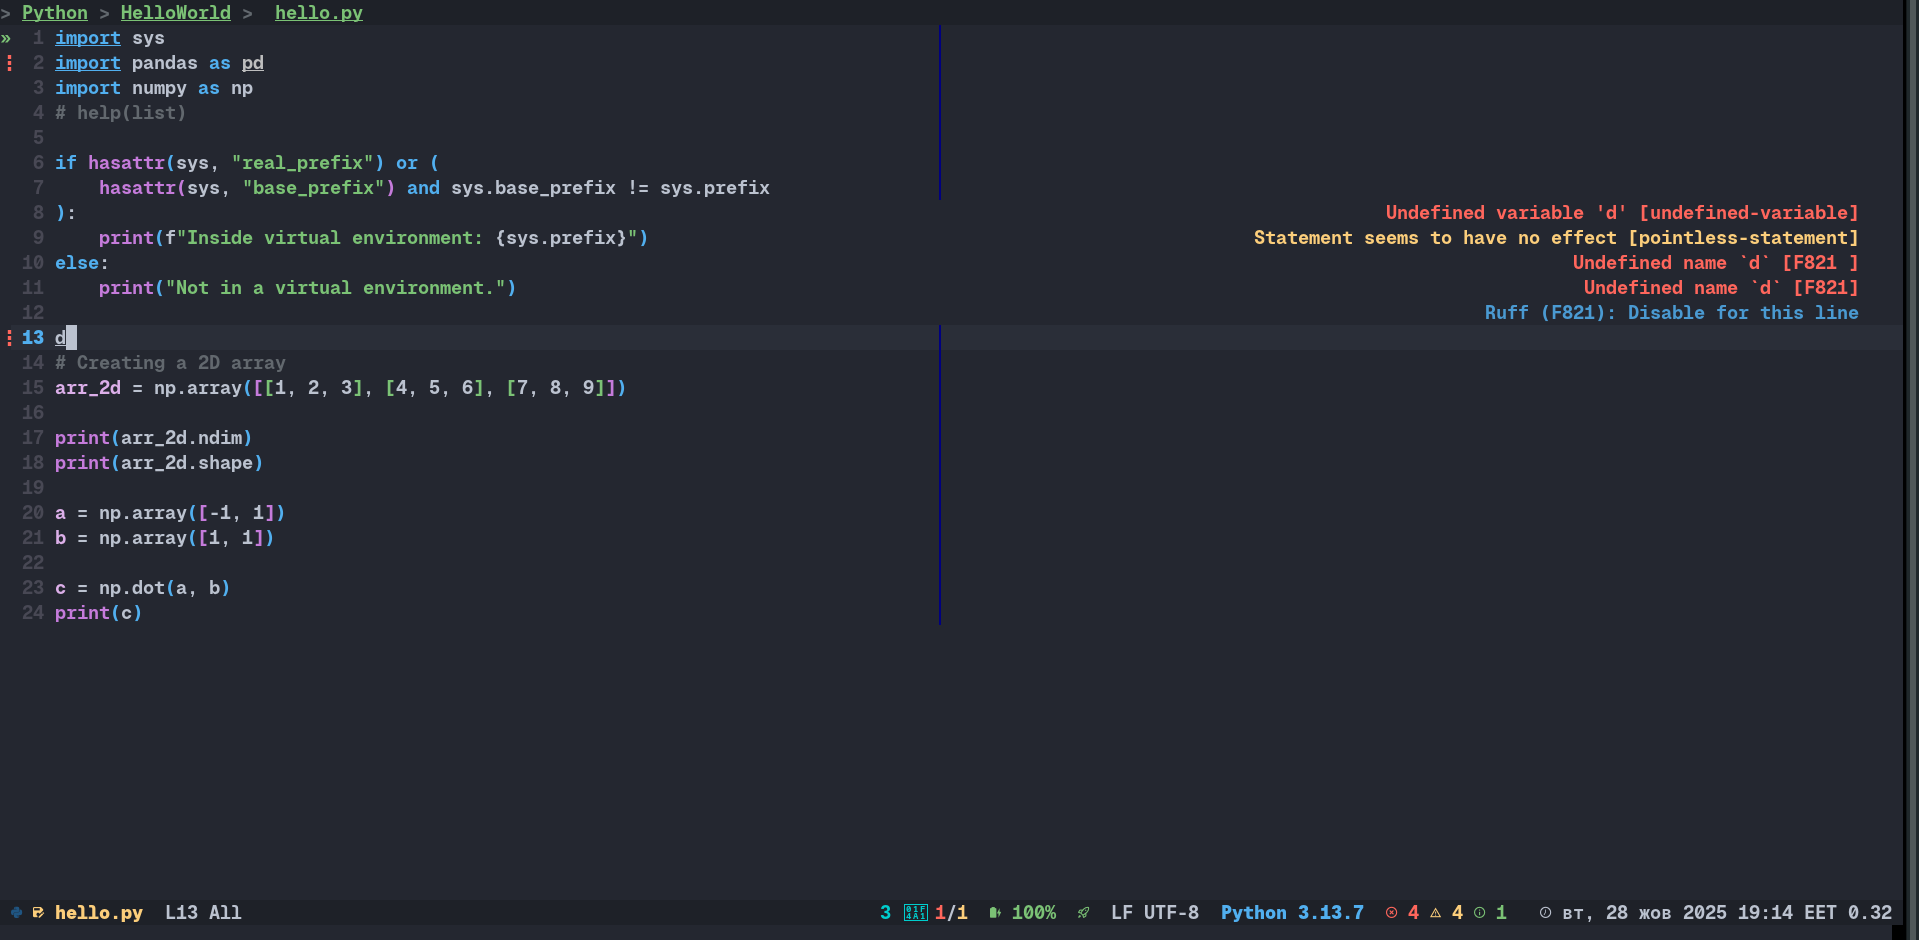
Task: Click the L13 All position indicator
Action: 203,912
